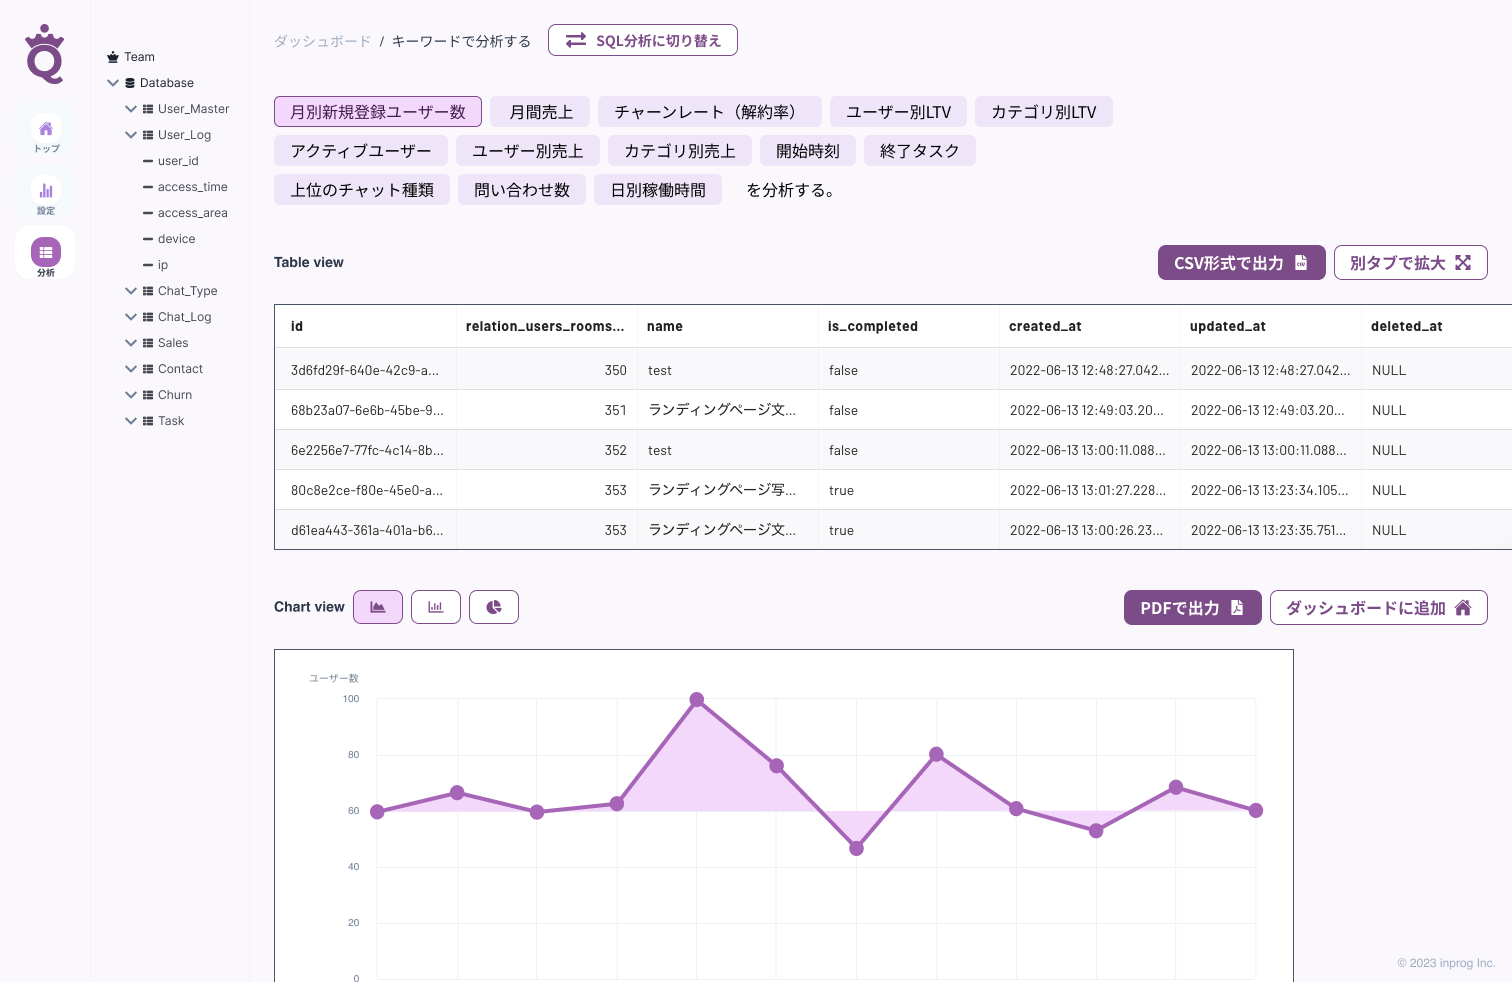Collapse the User_Log table chevron

pos(131,135)
